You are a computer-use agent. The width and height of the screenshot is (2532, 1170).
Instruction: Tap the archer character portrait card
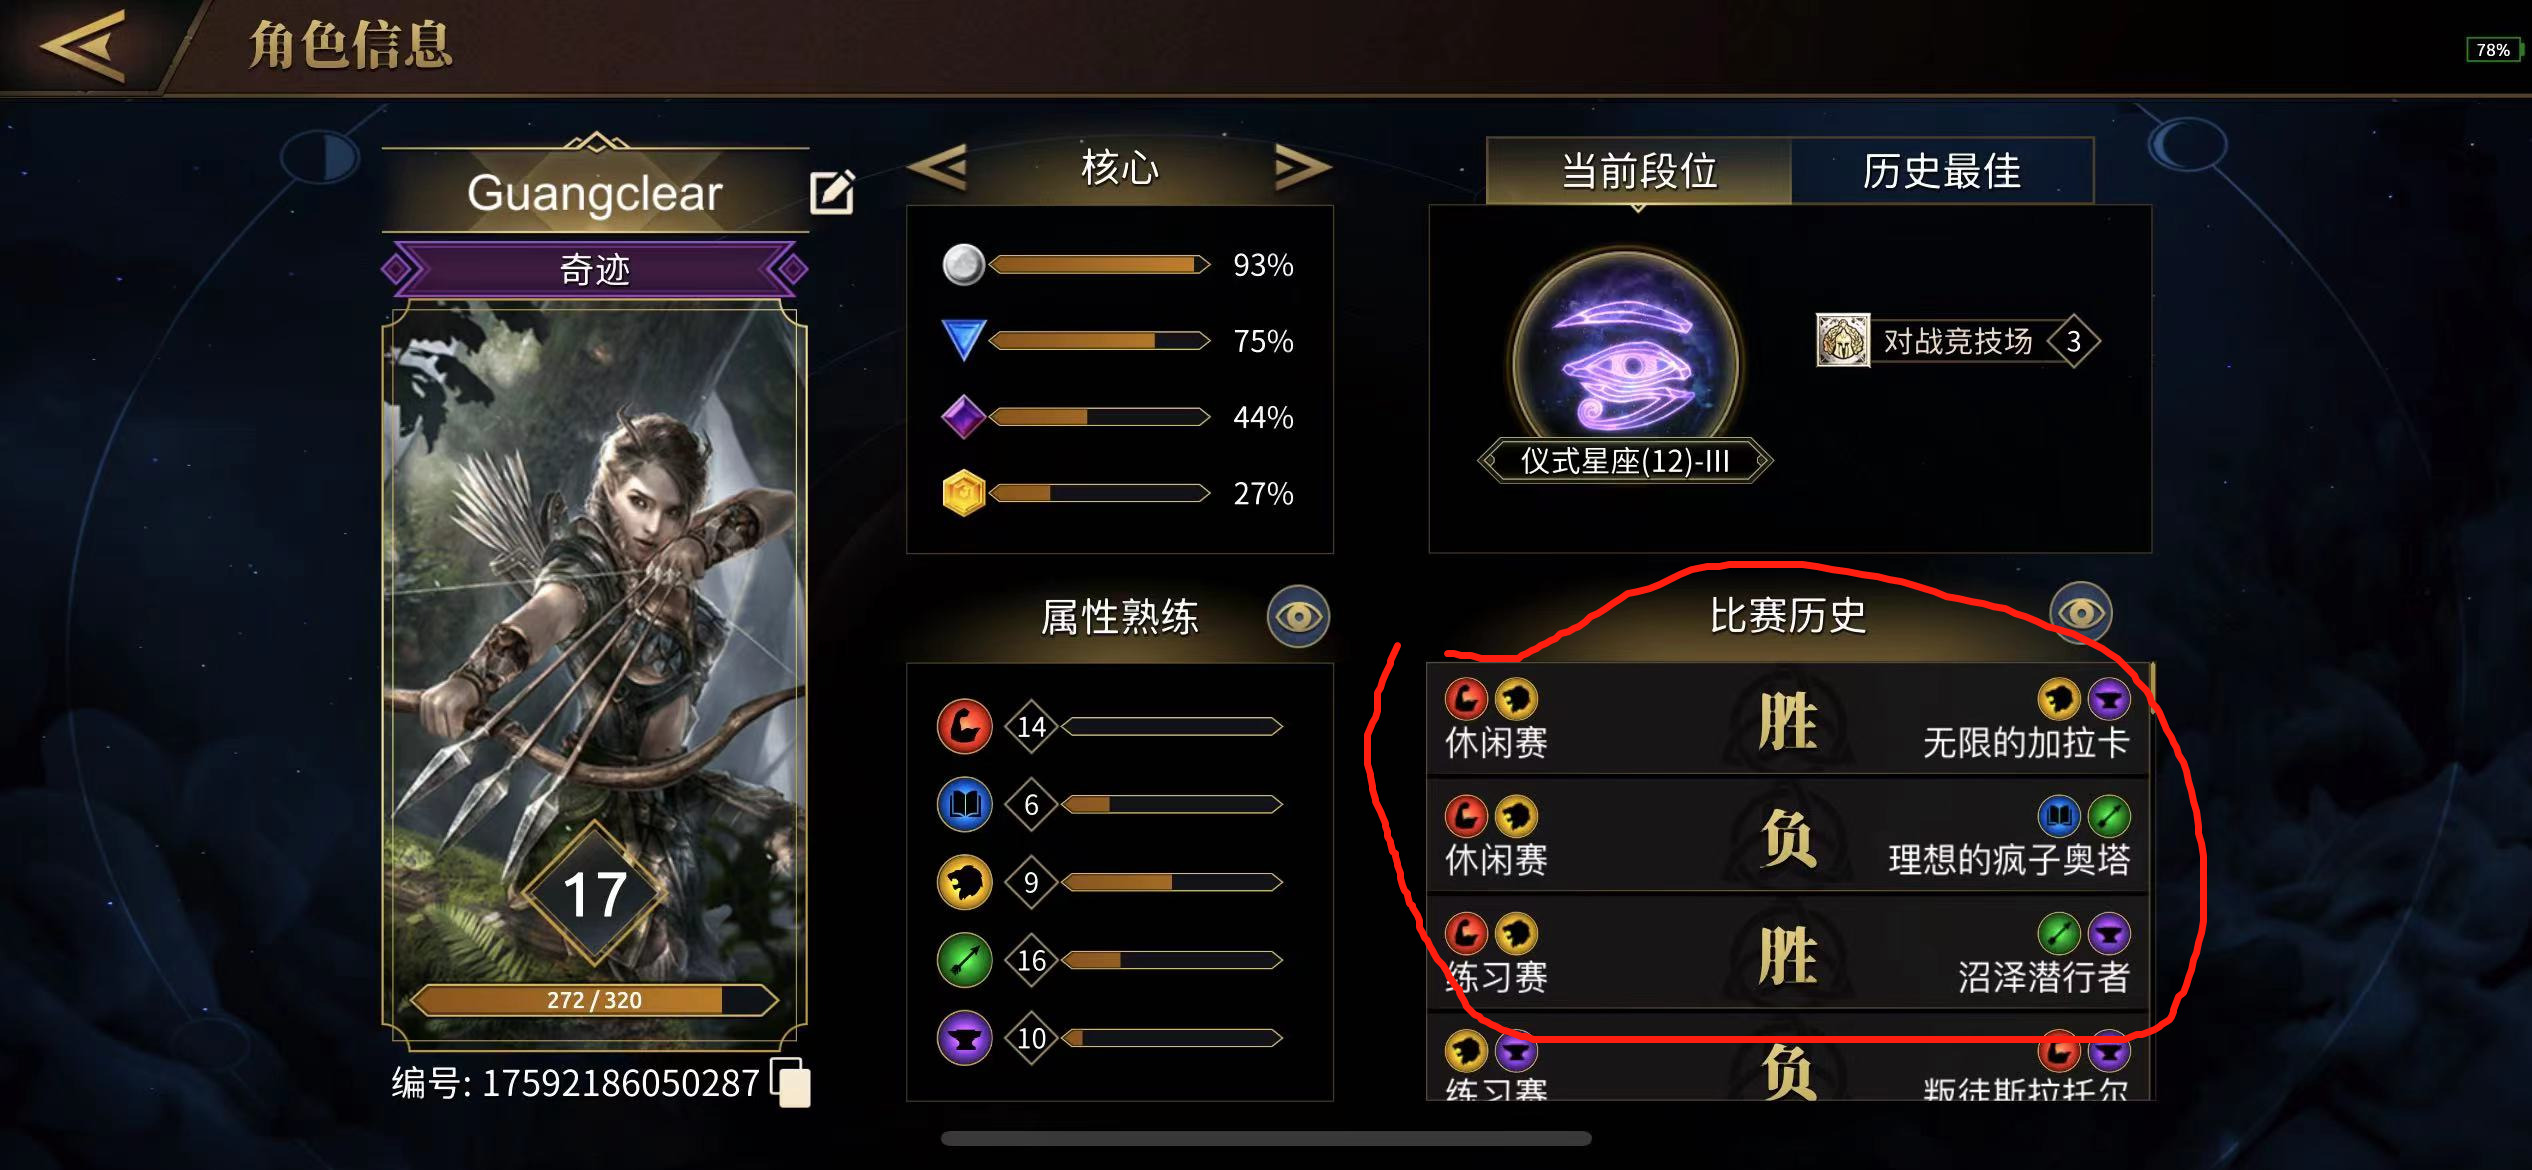click(x=594, y=670)
